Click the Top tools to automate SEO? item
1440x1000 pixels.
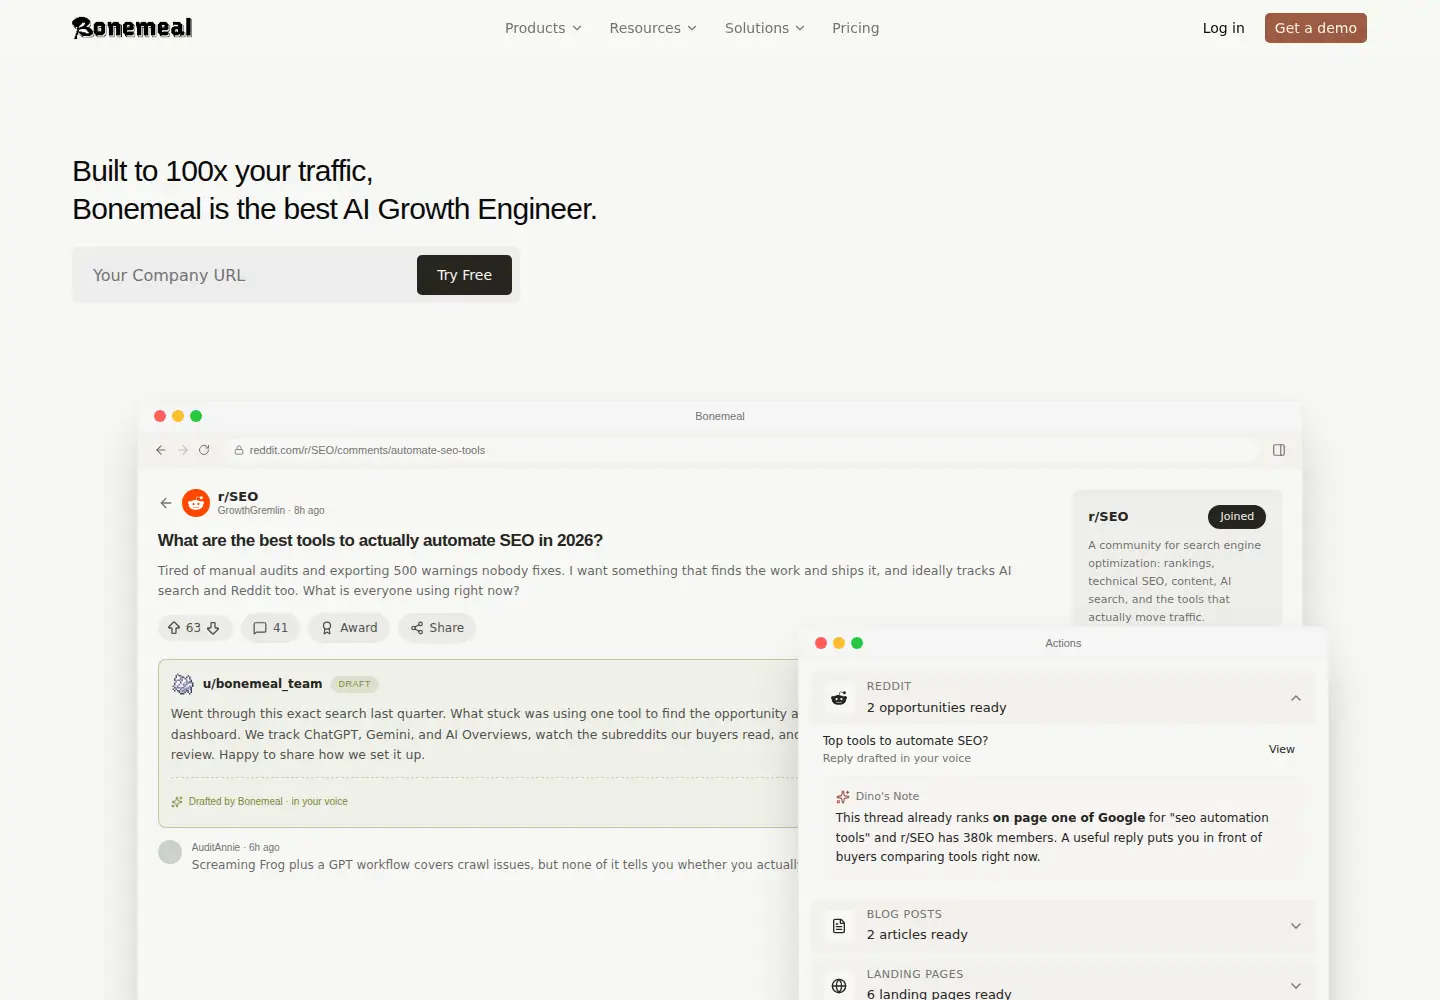point(905,741)
